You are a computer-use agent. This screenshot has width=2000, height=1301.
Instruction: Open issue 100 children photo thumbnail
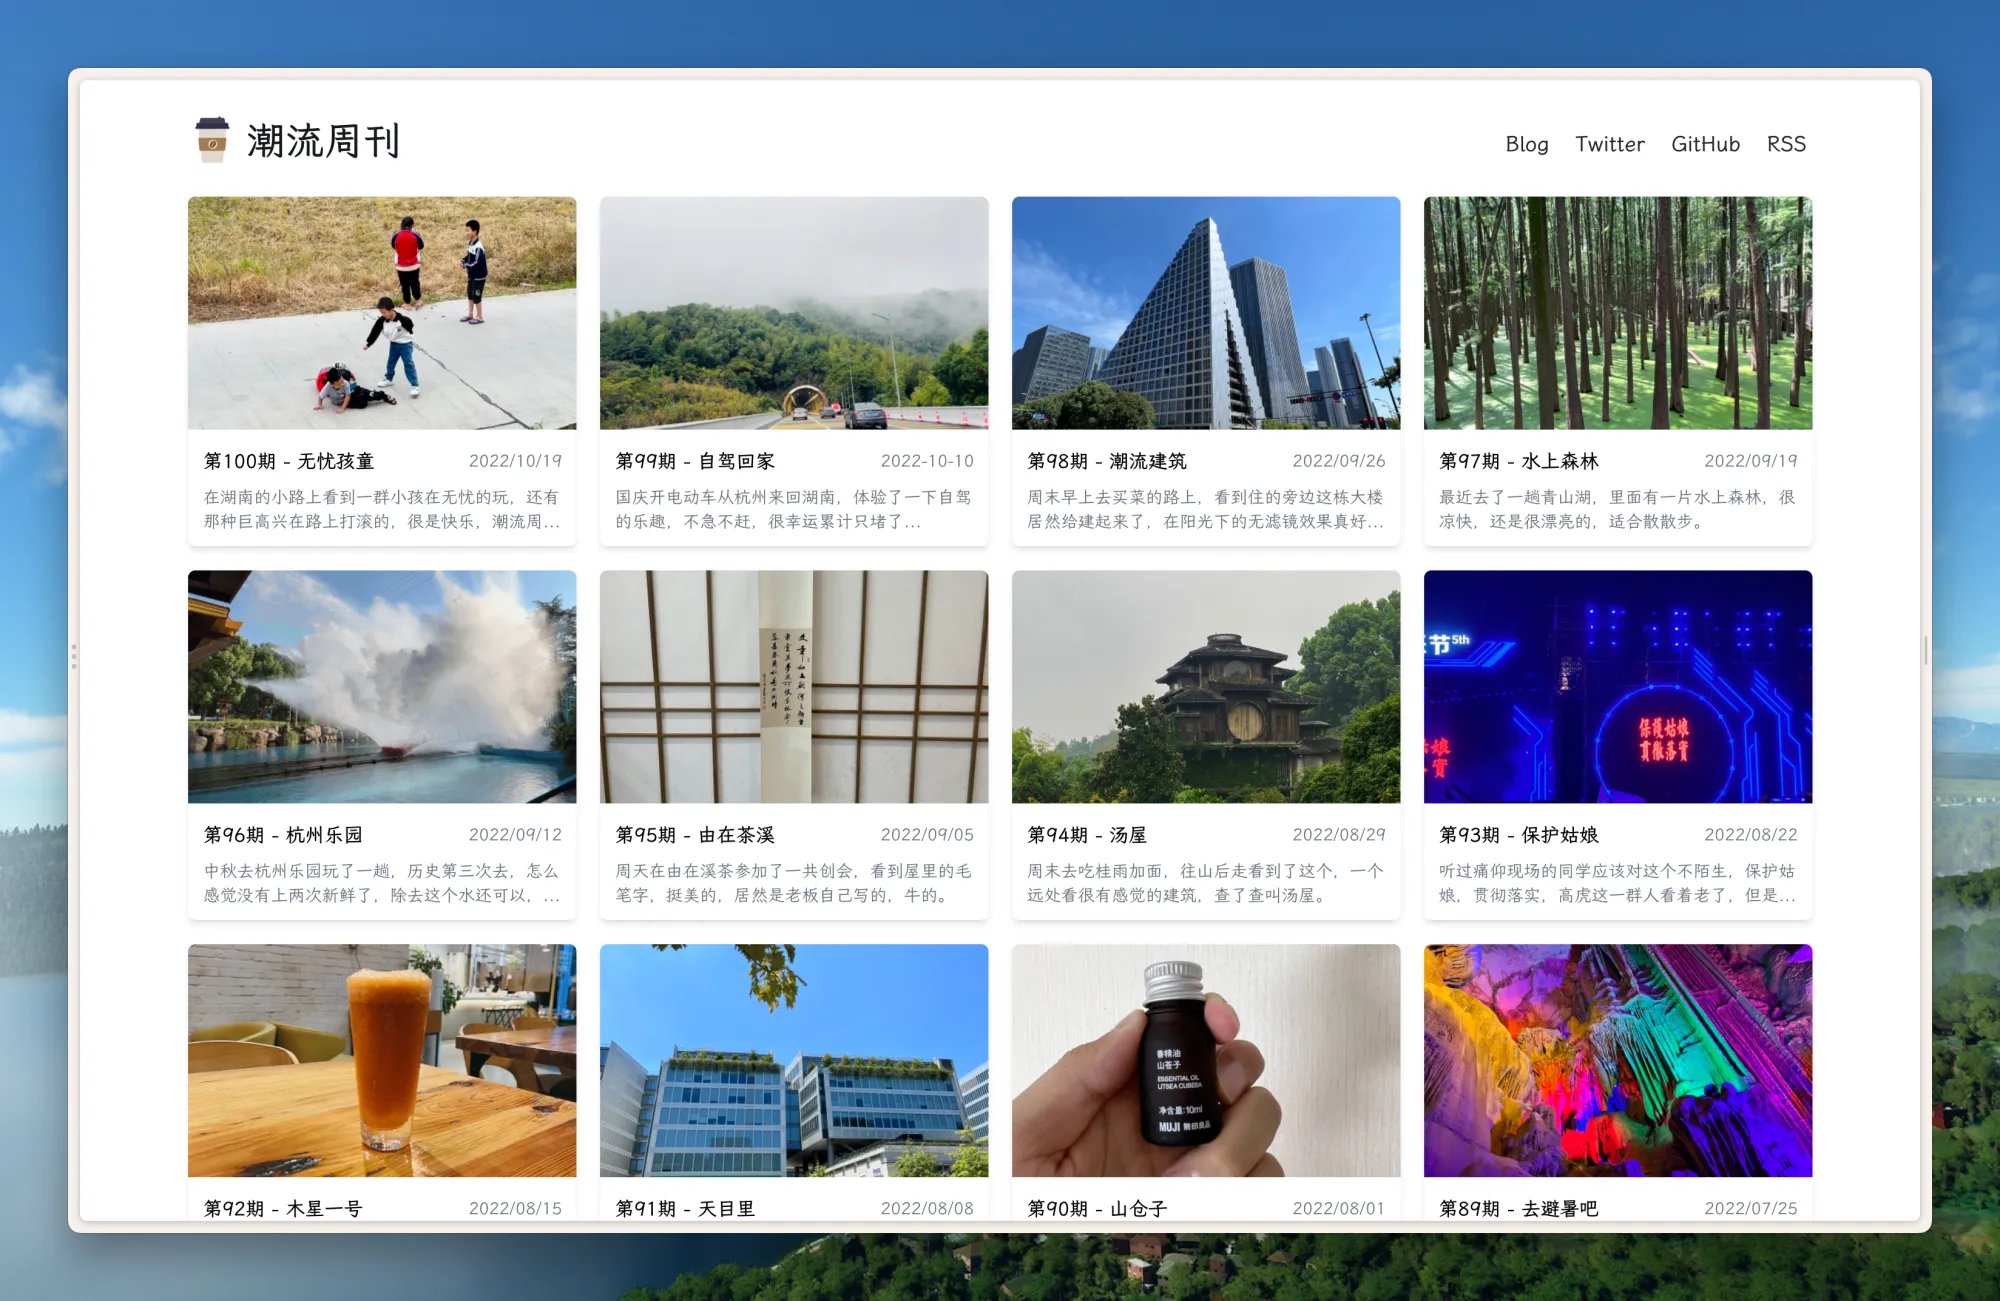click(x=382, y=313)
